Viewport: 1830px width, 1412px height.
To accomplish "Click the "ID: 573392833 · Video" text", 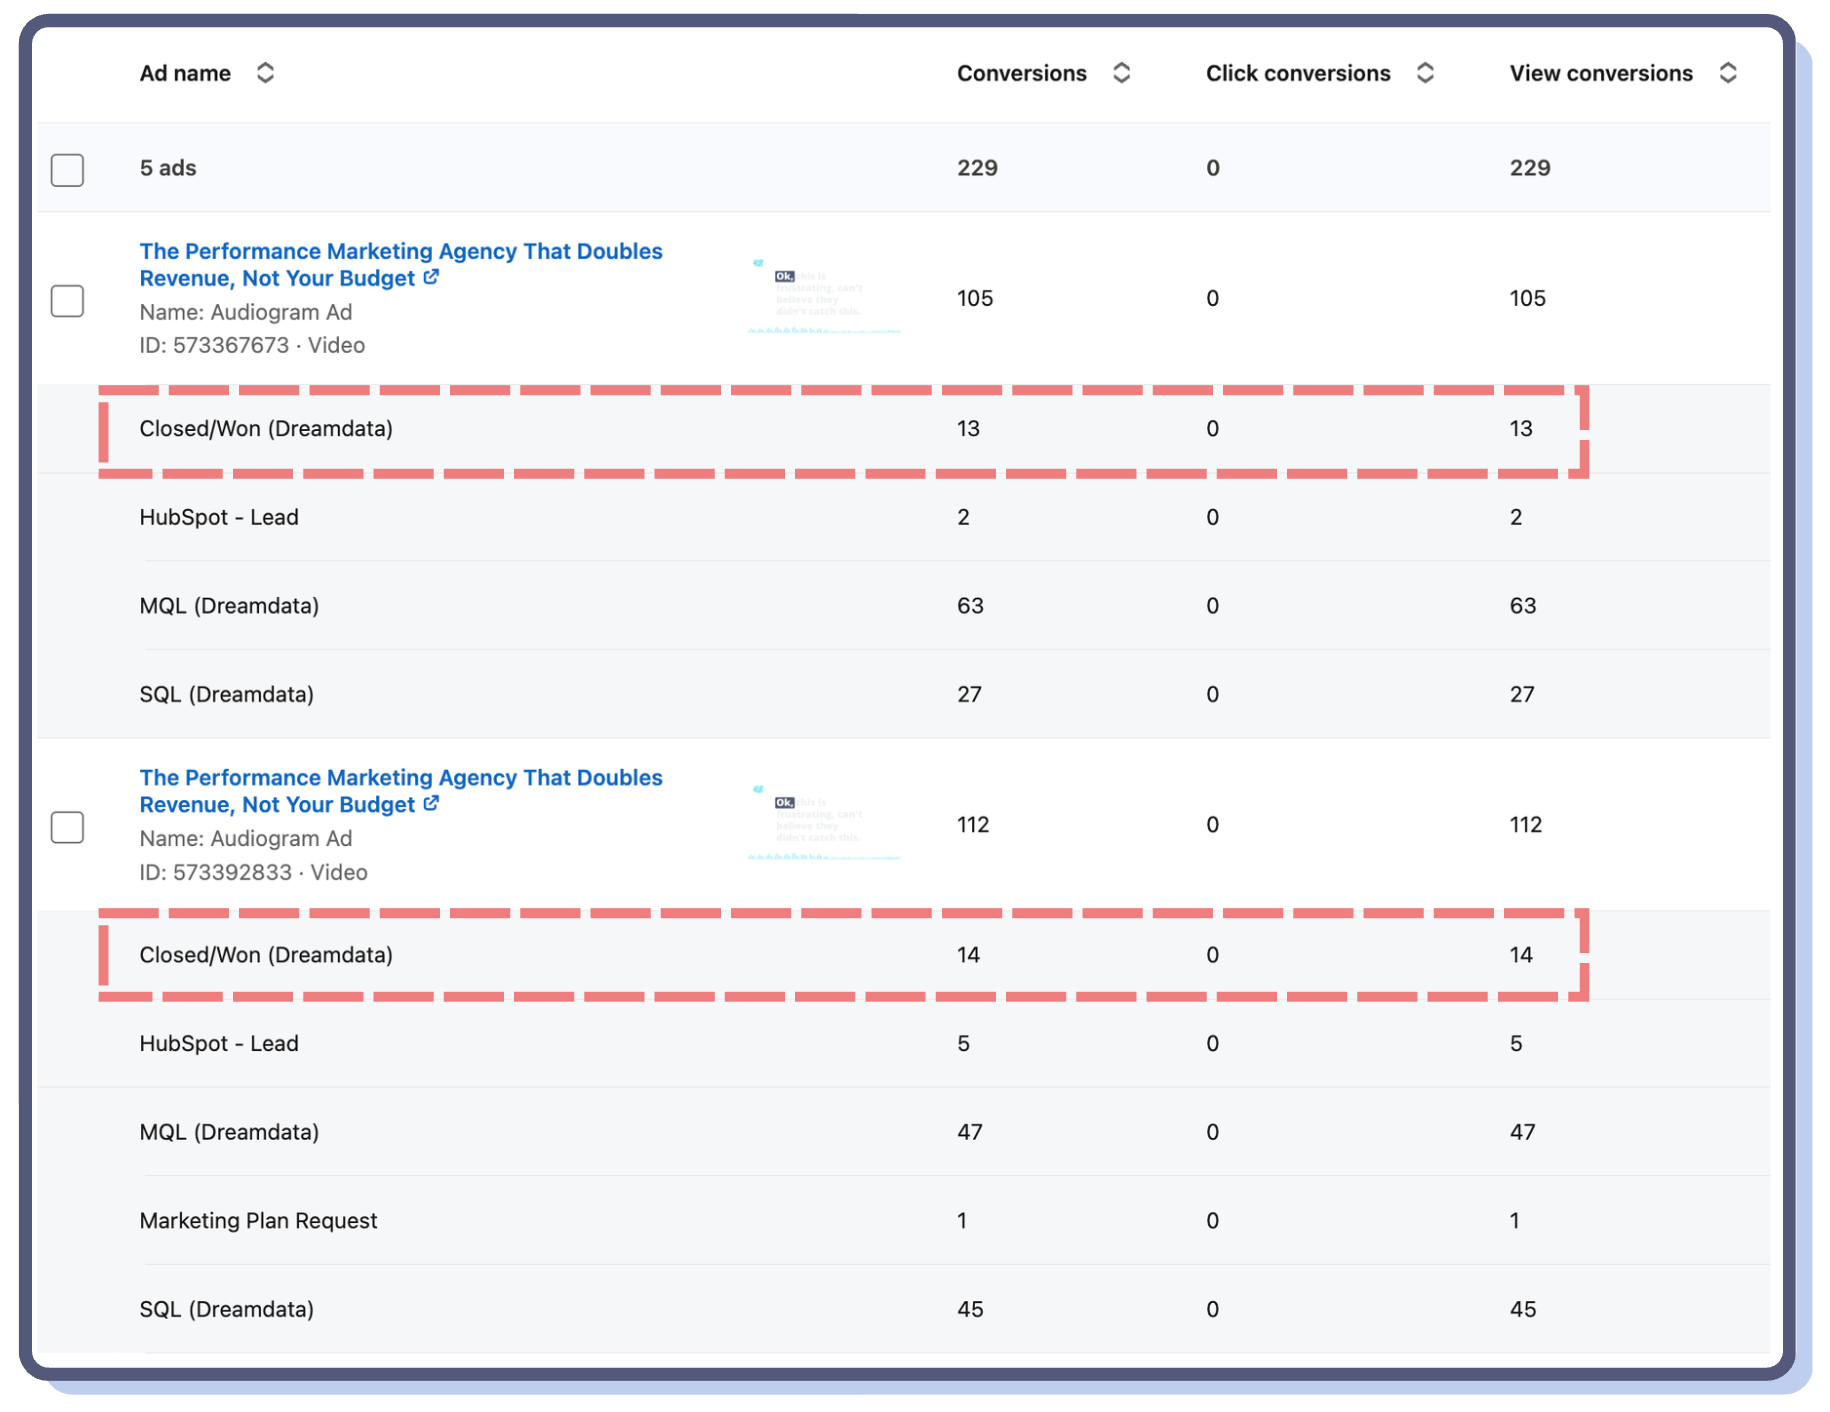I will [x=253, y=872].
